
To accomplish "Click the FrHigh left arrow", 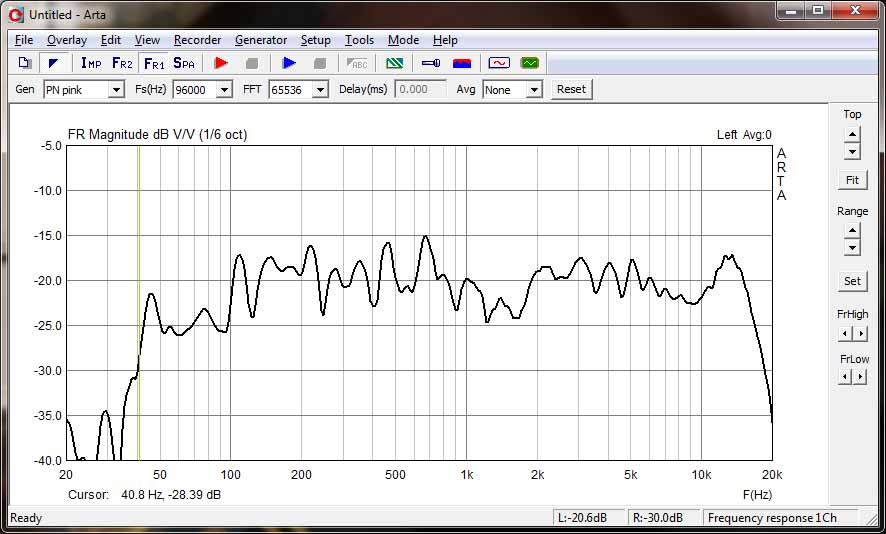I will [845, 334].
